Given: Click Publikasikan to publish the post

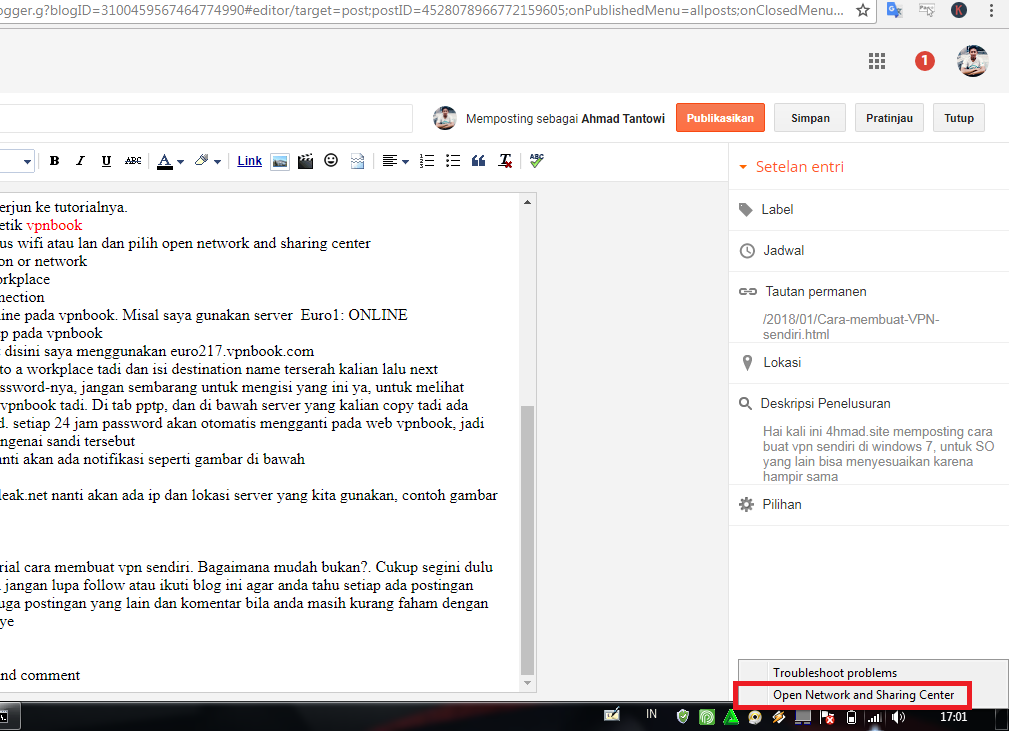Looking at the screenshot, I should [x=720, y=118].
